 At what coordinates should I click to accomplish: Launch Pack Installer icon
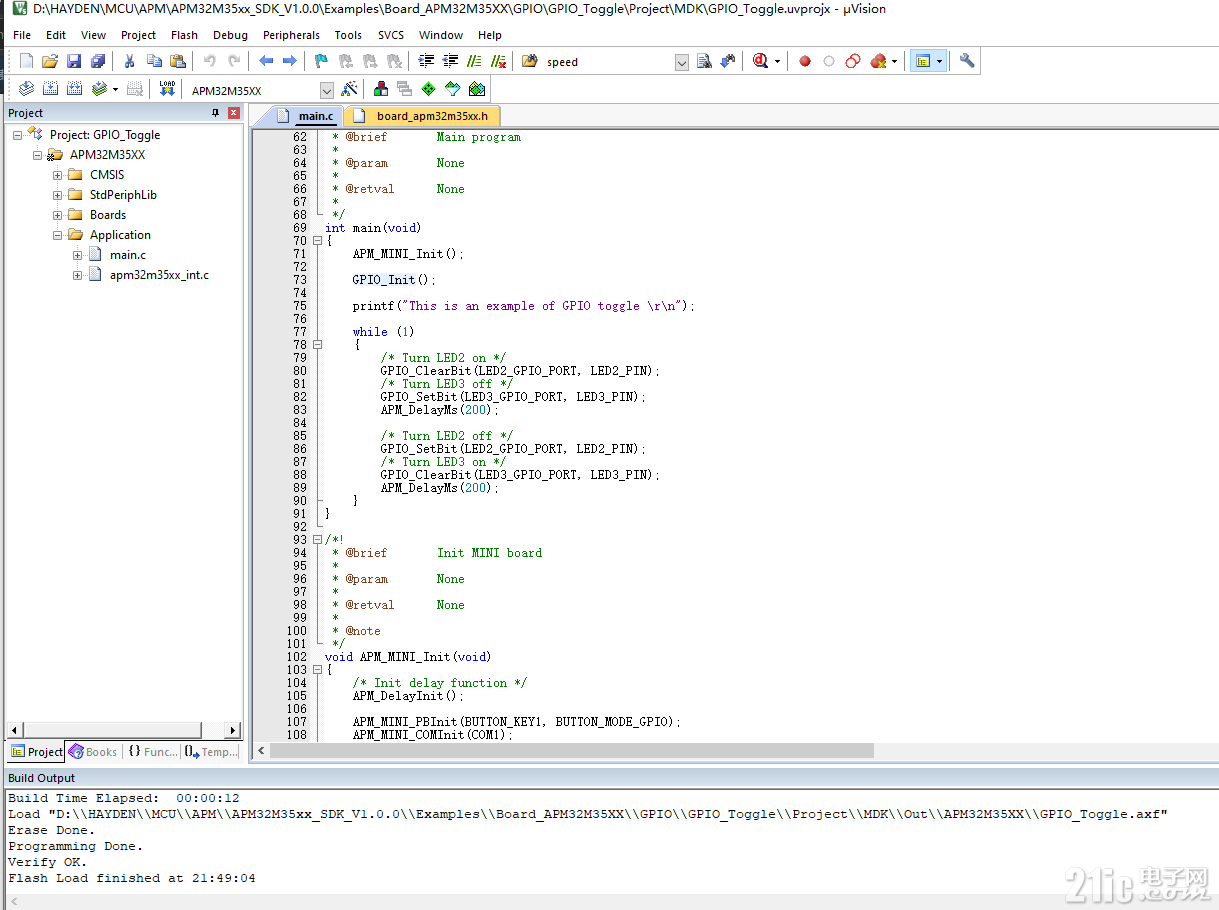477,89
